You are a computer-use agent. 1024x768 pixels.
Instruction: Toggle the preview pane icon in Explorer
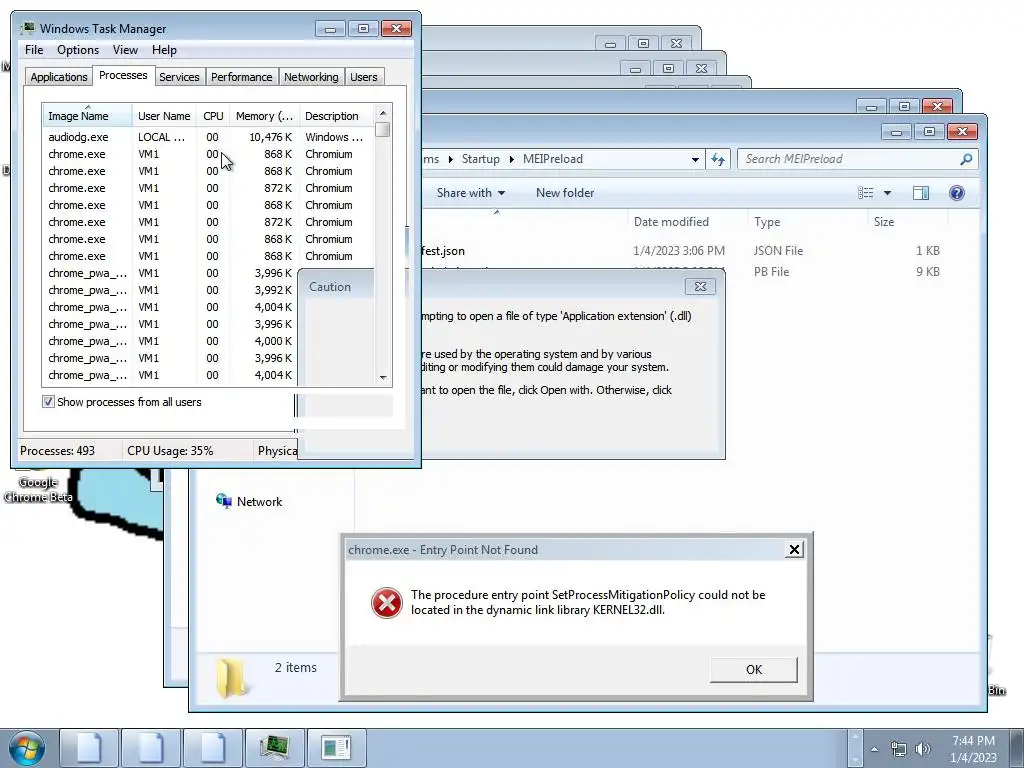pyautogui.click(x=921, y=193)
